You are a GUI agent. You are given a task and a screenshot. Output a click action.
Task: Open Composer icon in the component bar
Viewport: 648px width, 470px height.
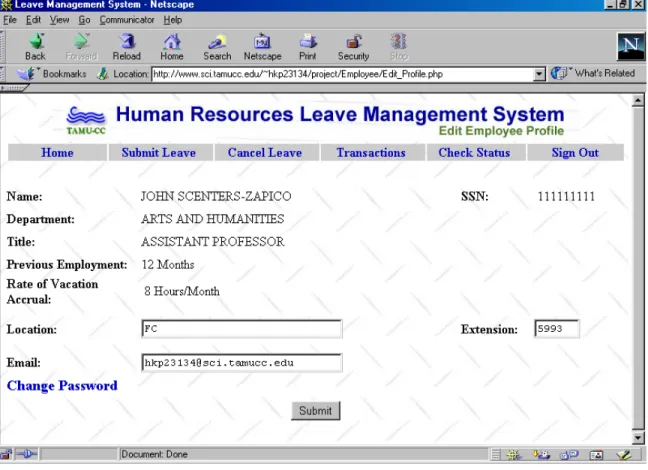[x=624, y=455]
